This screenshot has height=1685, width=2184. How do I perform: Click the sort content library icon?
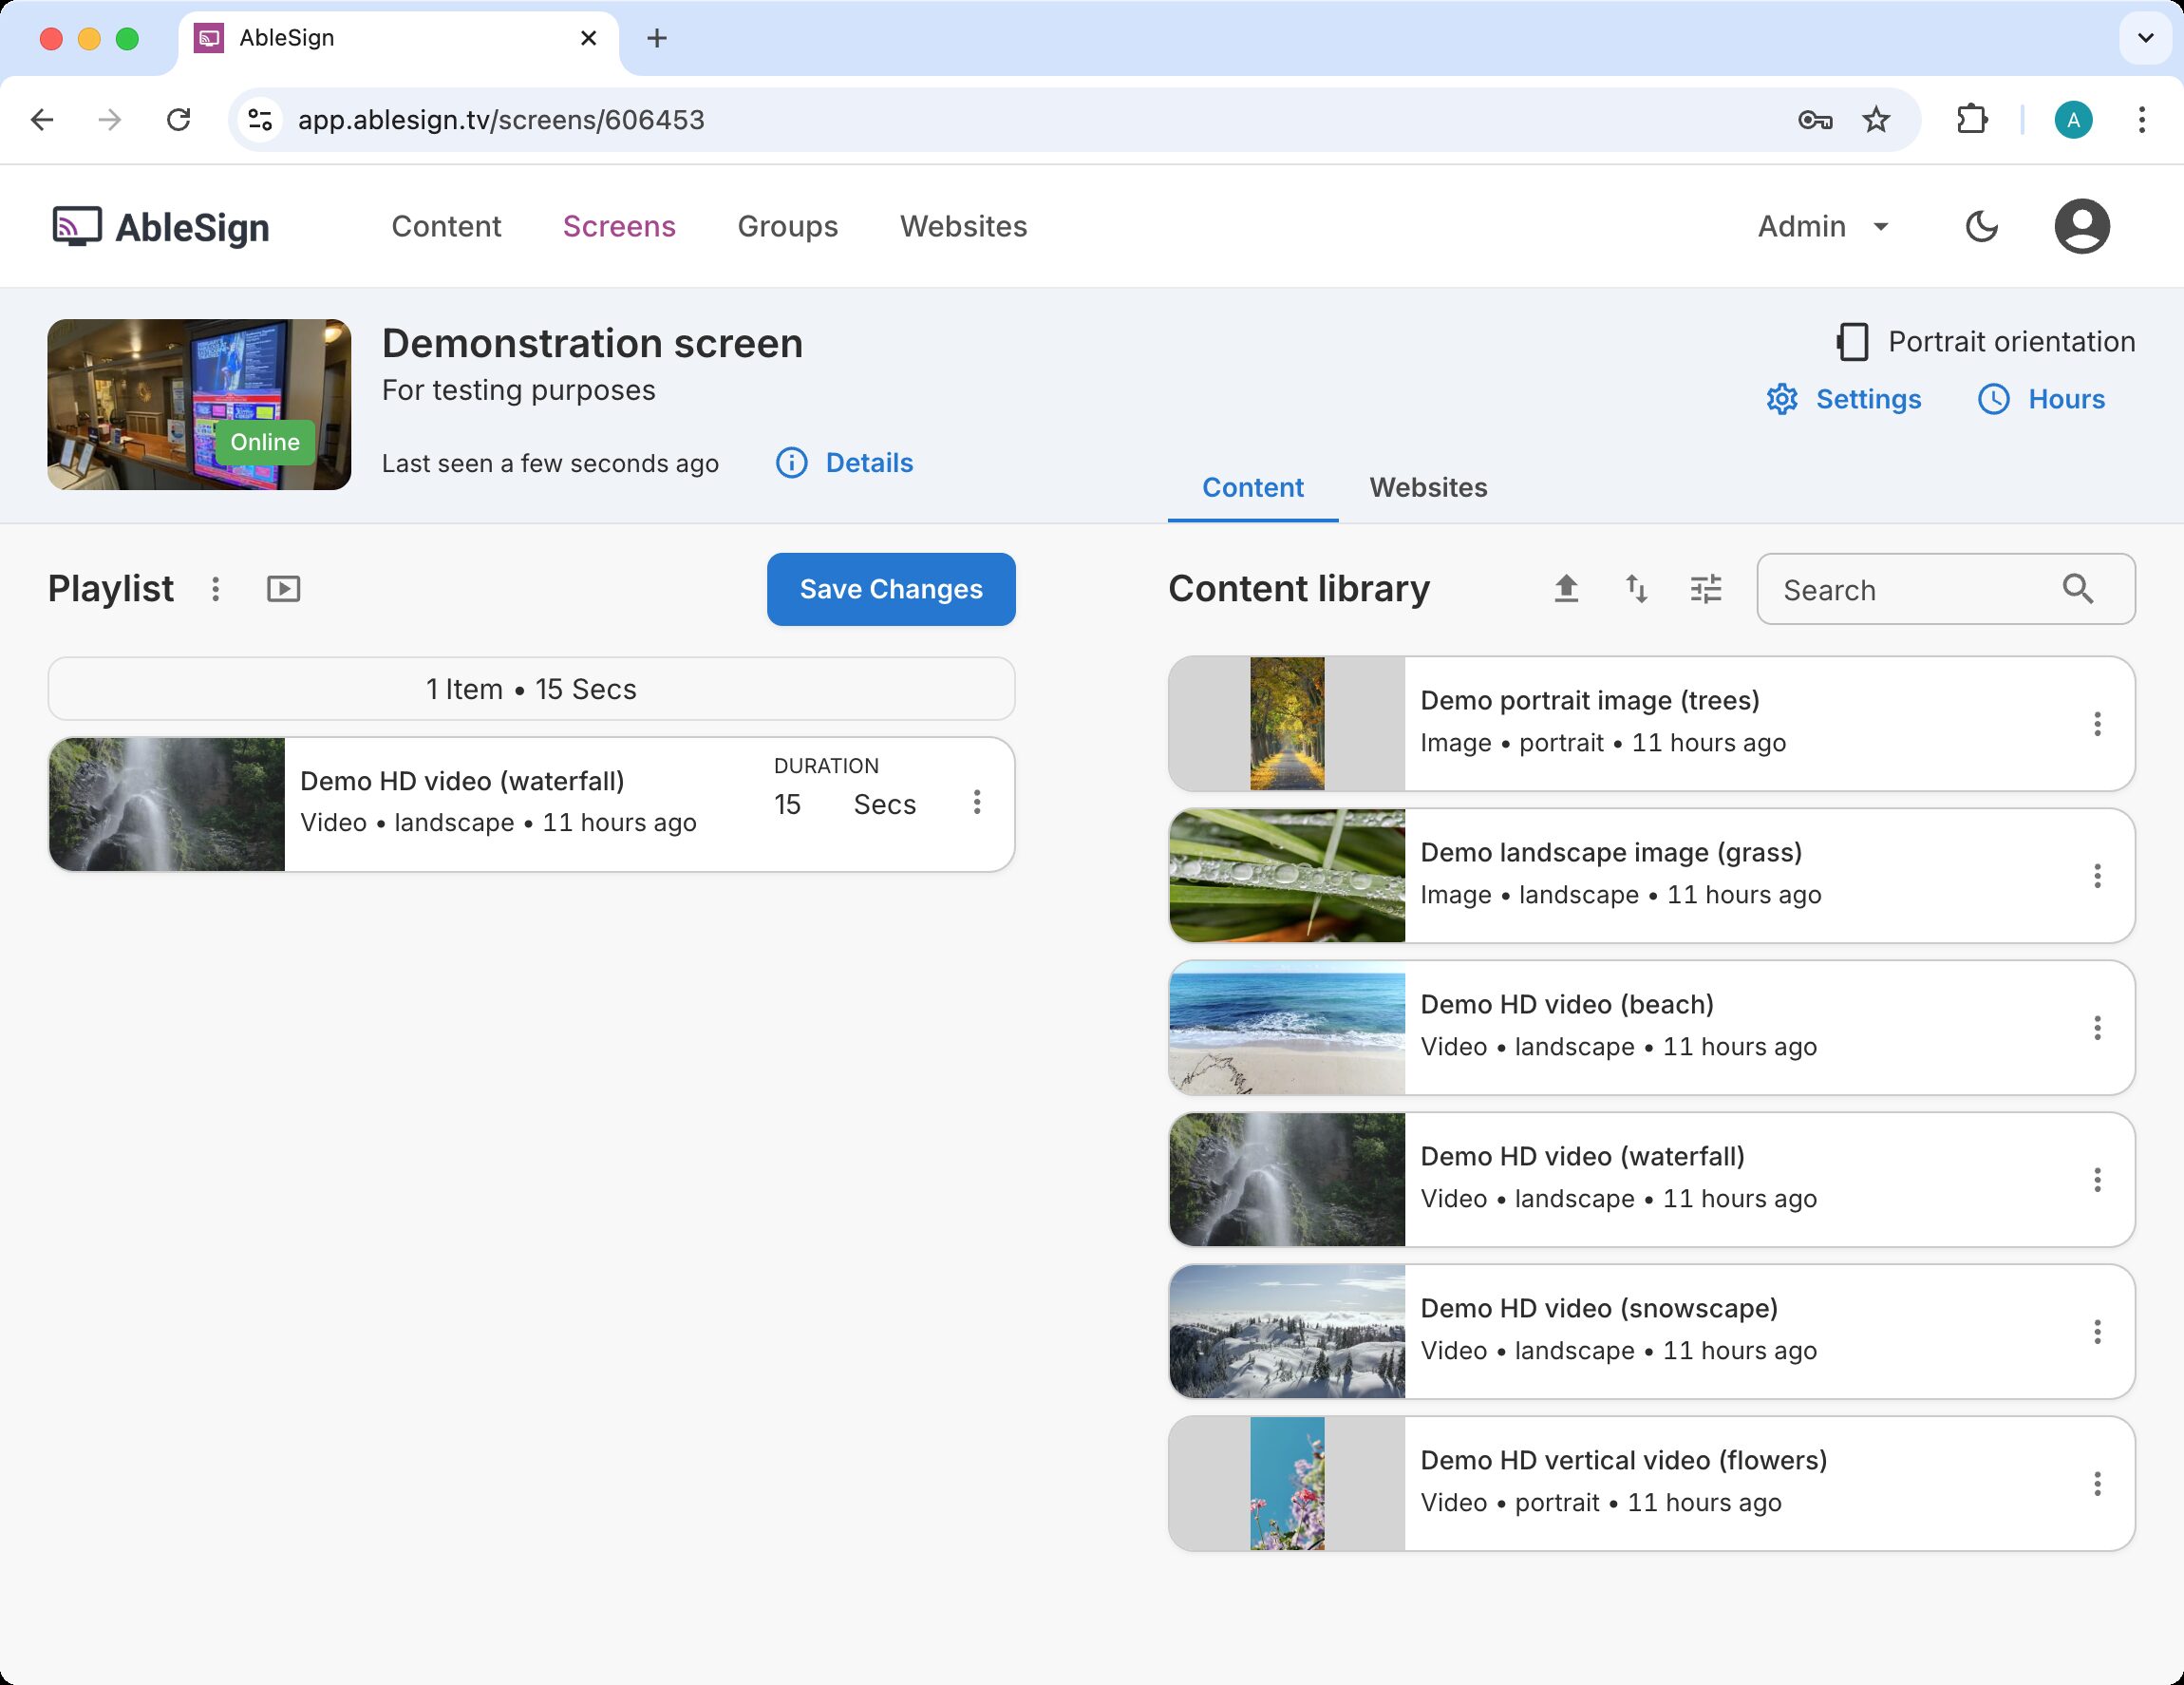(x=1636, y=589)
